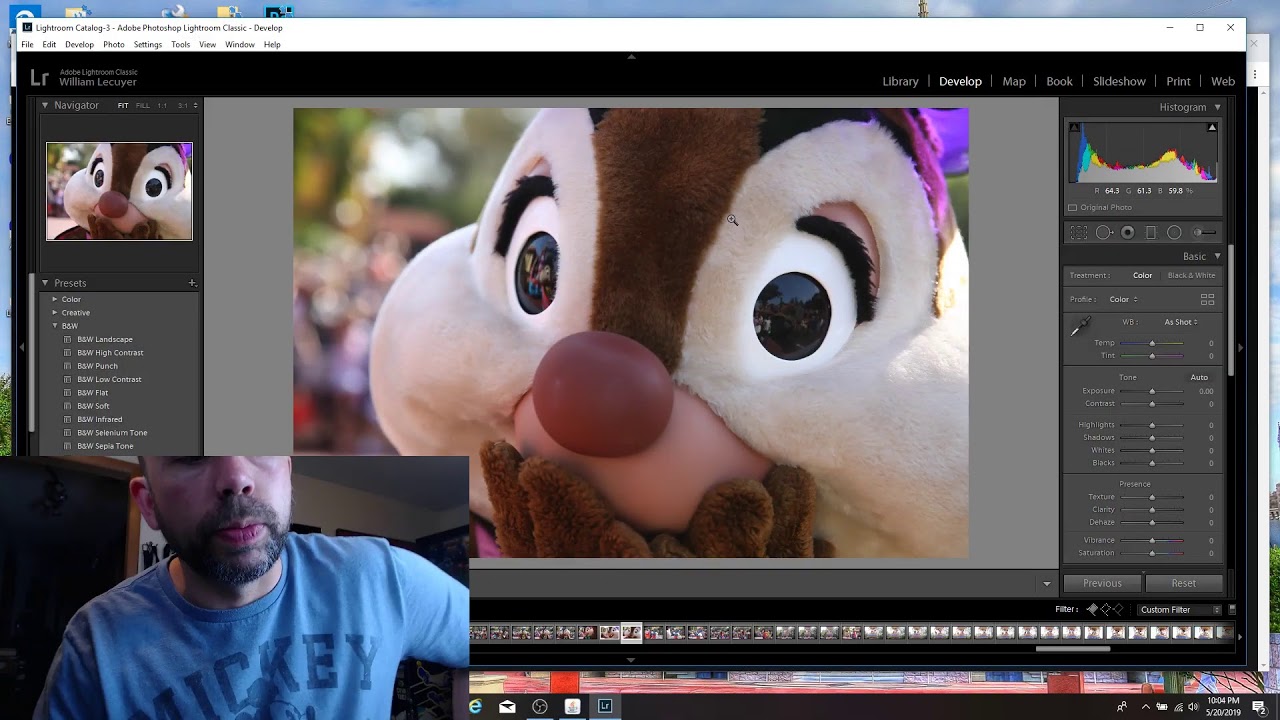
Task: Click the highlight clipping indicator in histogram
Action: [x=1212, y=127]
